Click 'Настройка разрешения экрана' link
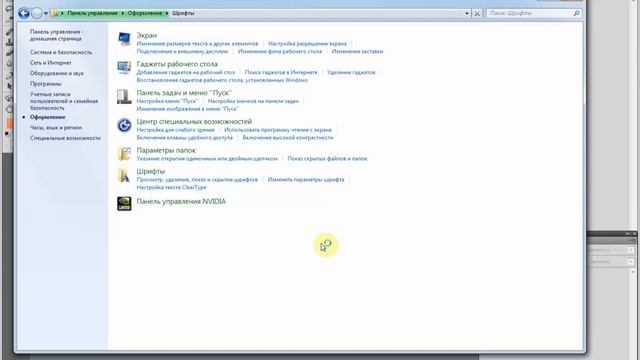This screenshot has width=640, height=360. click(307, 44)
